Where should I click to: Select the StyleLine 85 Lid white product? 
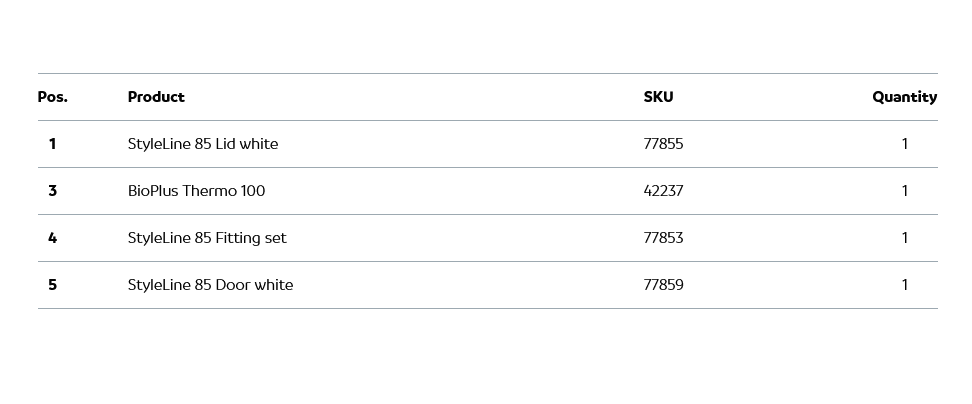pyautogui.click(x=203, y=144)
